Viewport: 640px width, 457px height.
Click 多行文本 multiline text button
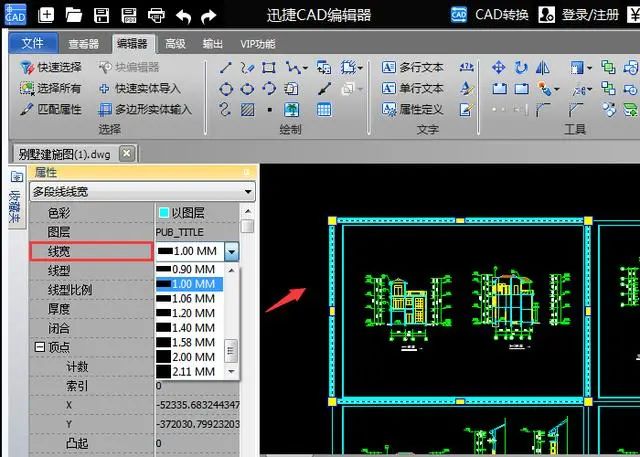click(412, 67)
